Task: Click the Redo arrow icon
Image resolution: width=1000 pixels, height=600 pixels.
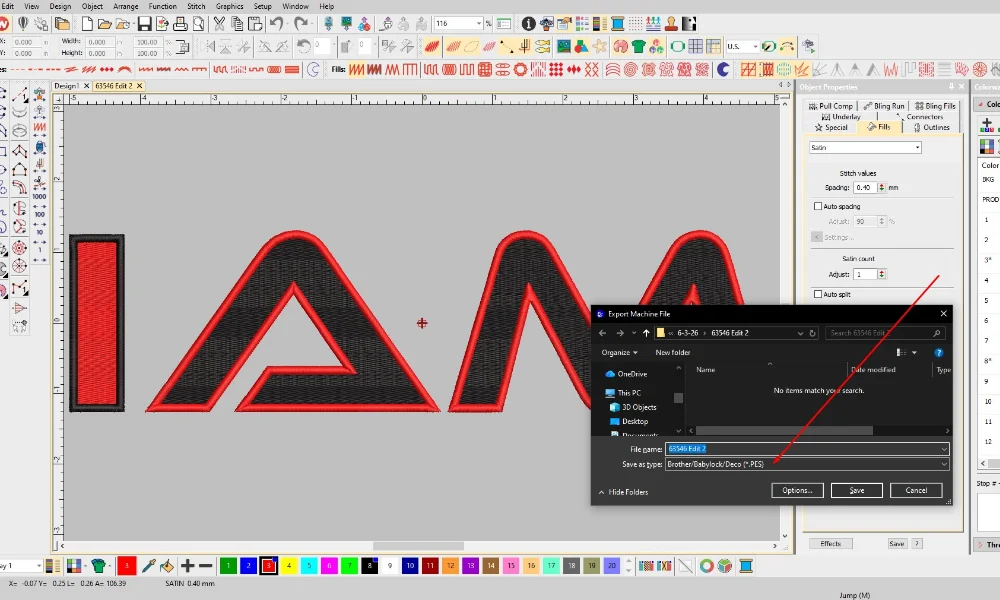Action: [300, 24]
